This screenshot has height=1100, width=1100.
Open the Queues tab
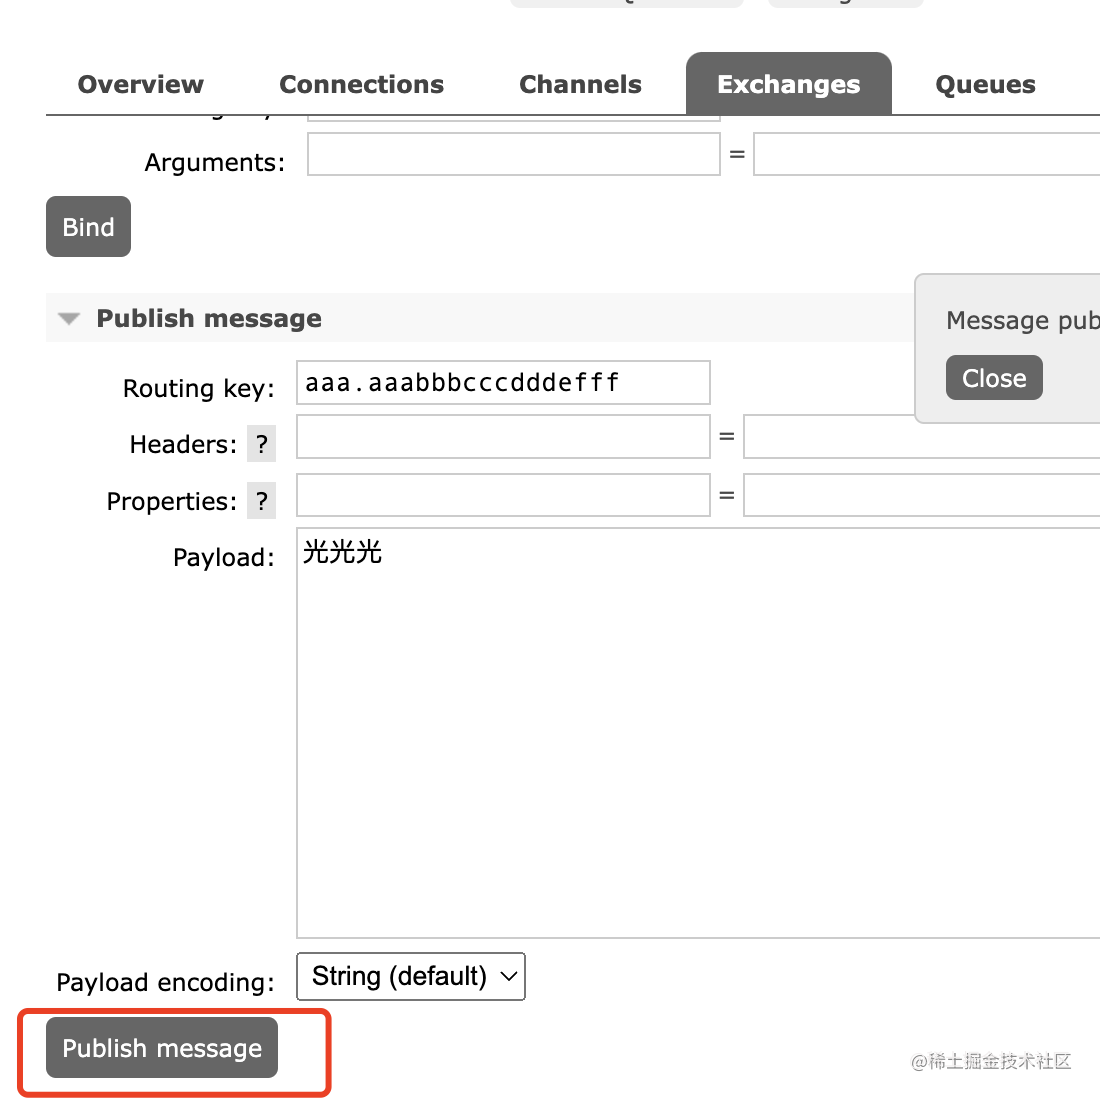click(985, 85)
